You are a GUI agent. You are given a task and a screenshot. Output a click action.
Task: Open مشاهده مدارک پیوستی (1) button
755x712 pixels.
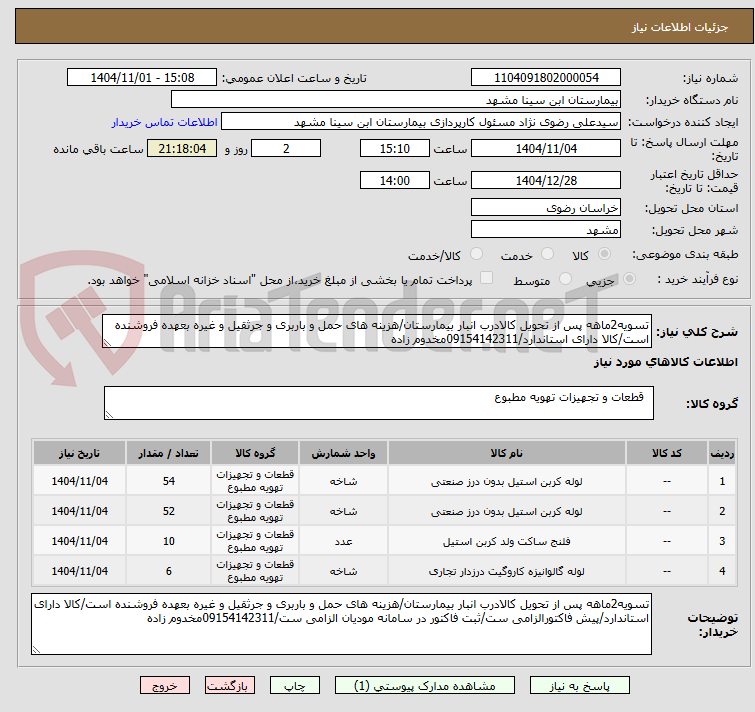tap(425, 686)
